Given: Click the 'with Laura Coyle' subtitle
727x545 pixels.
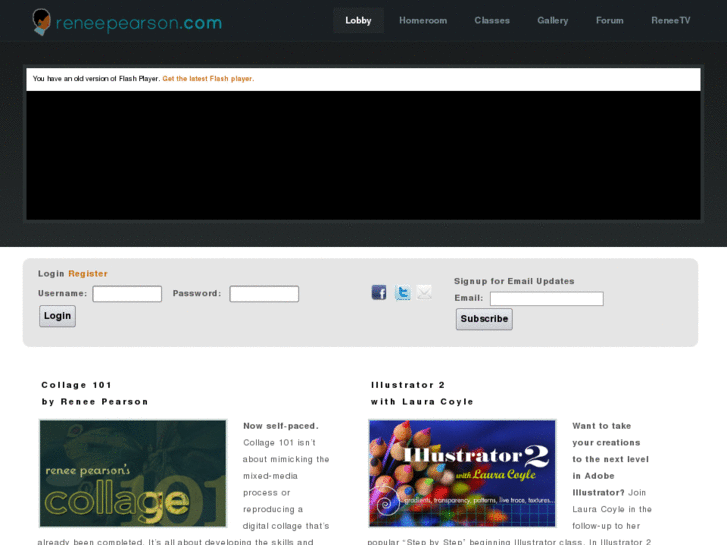Looking at the screenshot, I should coord(422,402).
